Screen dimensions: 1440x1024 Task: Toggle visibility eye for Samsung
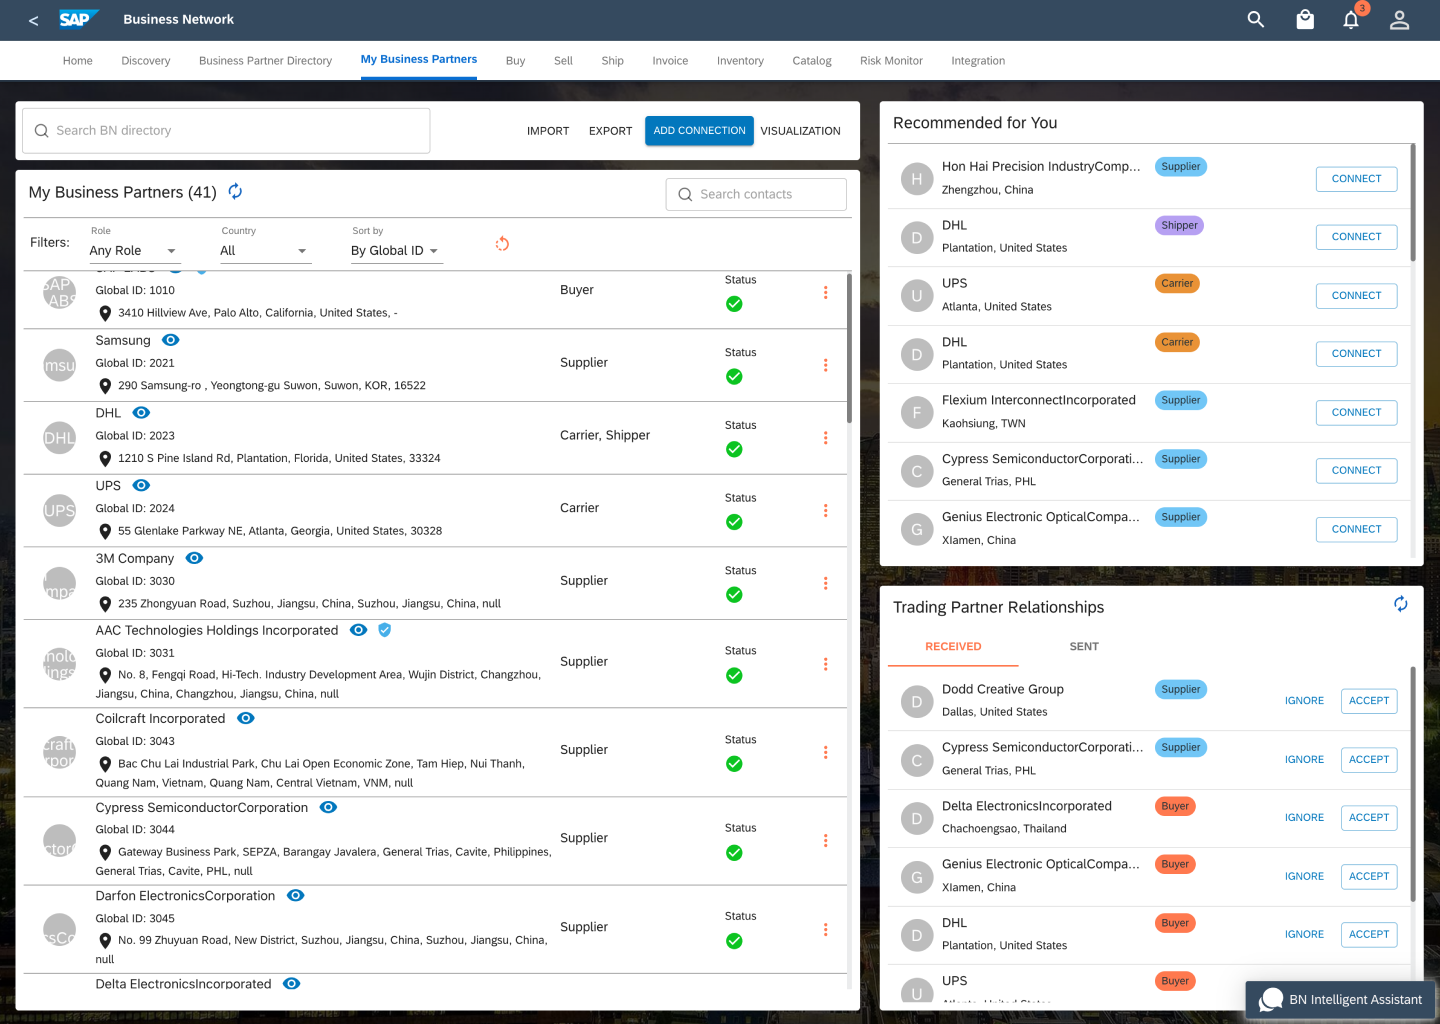point(170,340)
